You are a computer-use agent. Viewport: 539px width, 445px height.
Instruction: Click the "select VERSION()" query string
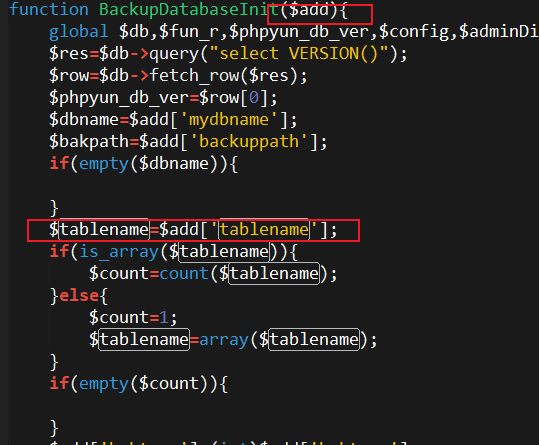point(299,54)
